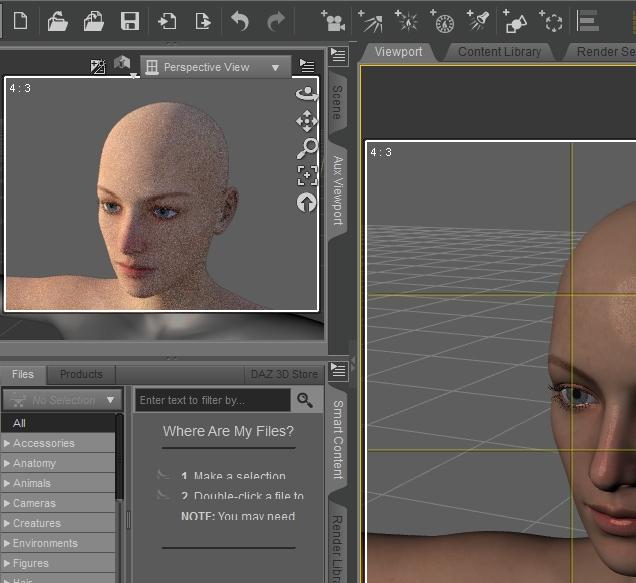Click the Export file icon
The image size is (636, 583).
(203, 21)
